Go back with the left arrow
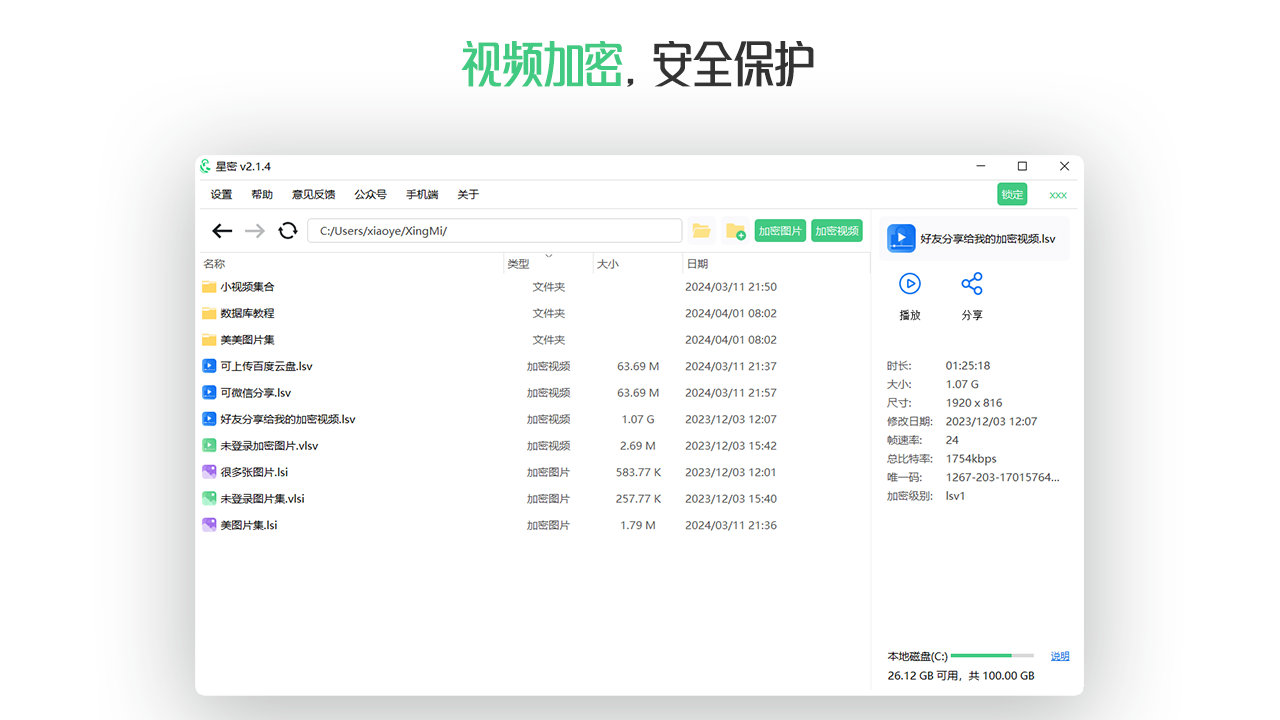The height and width of the screenshot is (720, 1280). [x=222, y=231]
